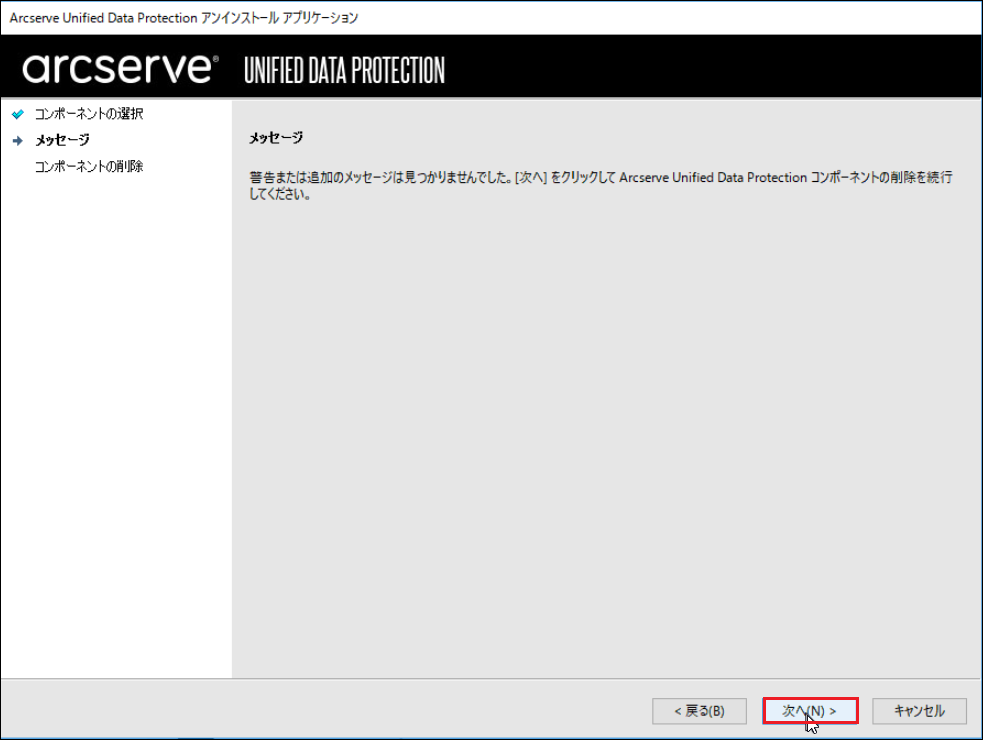
Task: Click the first line of the warning message text
Action: tap(601, 177)
